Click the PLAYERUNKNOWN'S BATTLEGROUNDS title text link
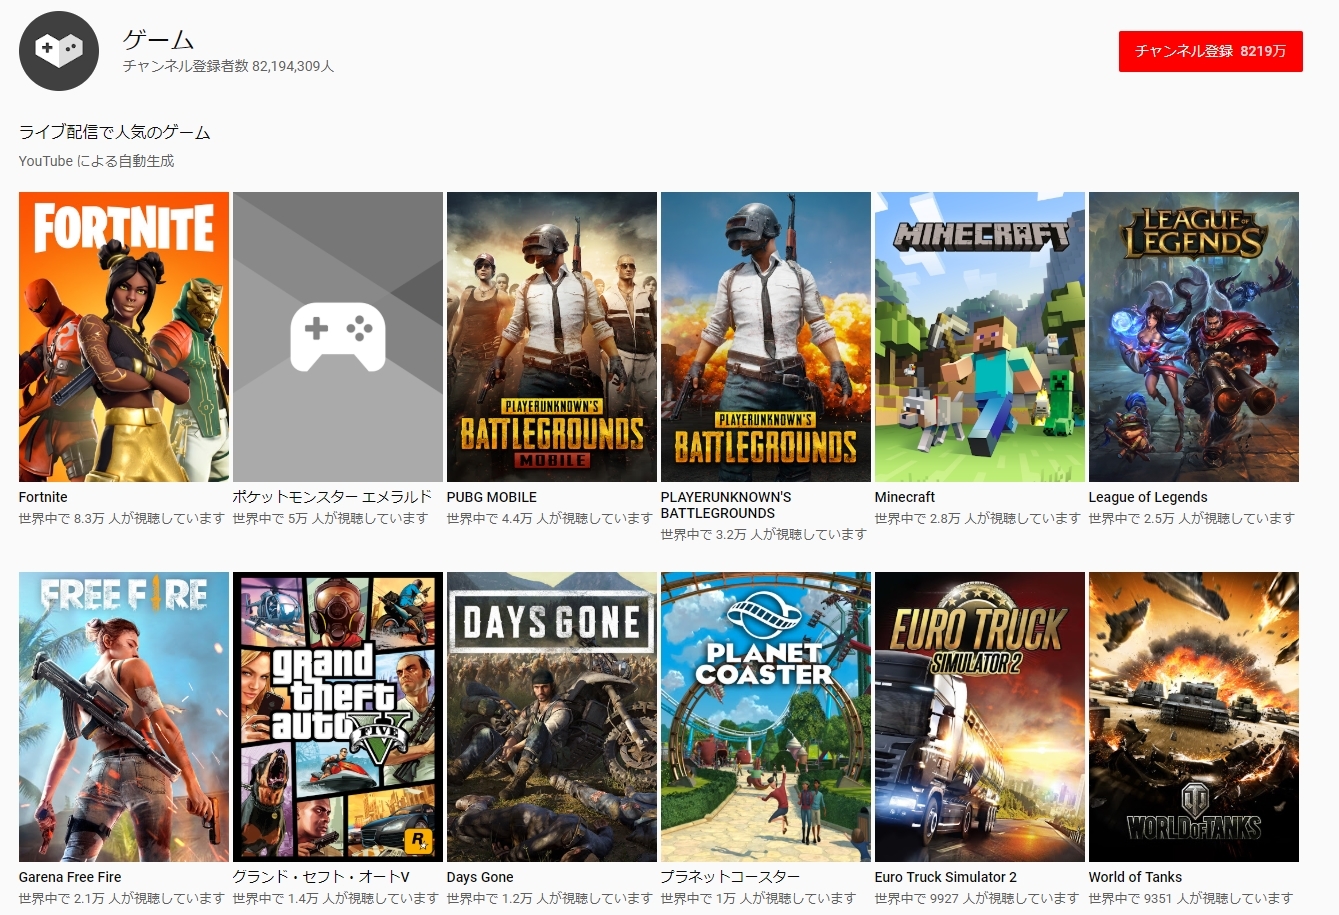Viewport: 1339px width, 915px height. tap(726, 505)
